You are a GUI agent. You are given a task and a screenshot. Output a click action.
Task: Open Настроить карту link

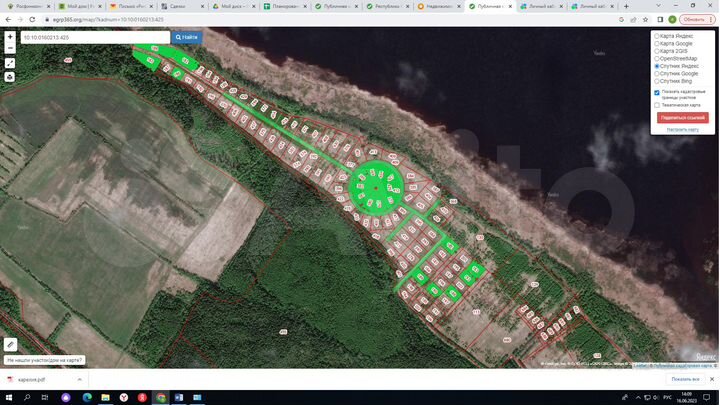click(x=682, y=129)
